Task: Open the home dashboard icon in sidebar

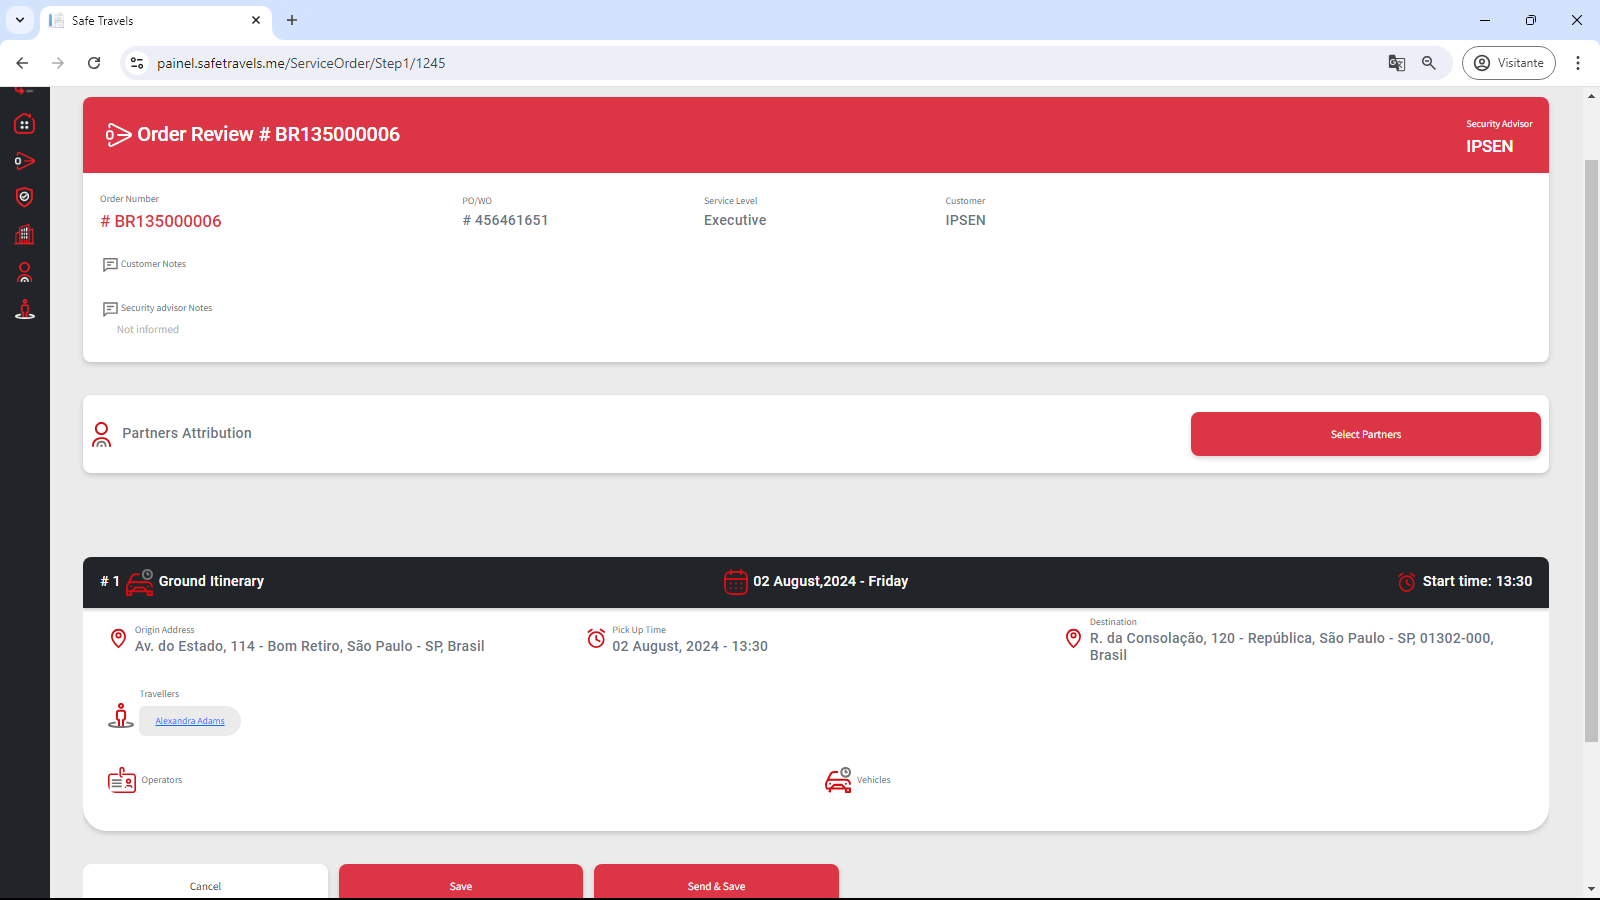Action: (25, 124)
